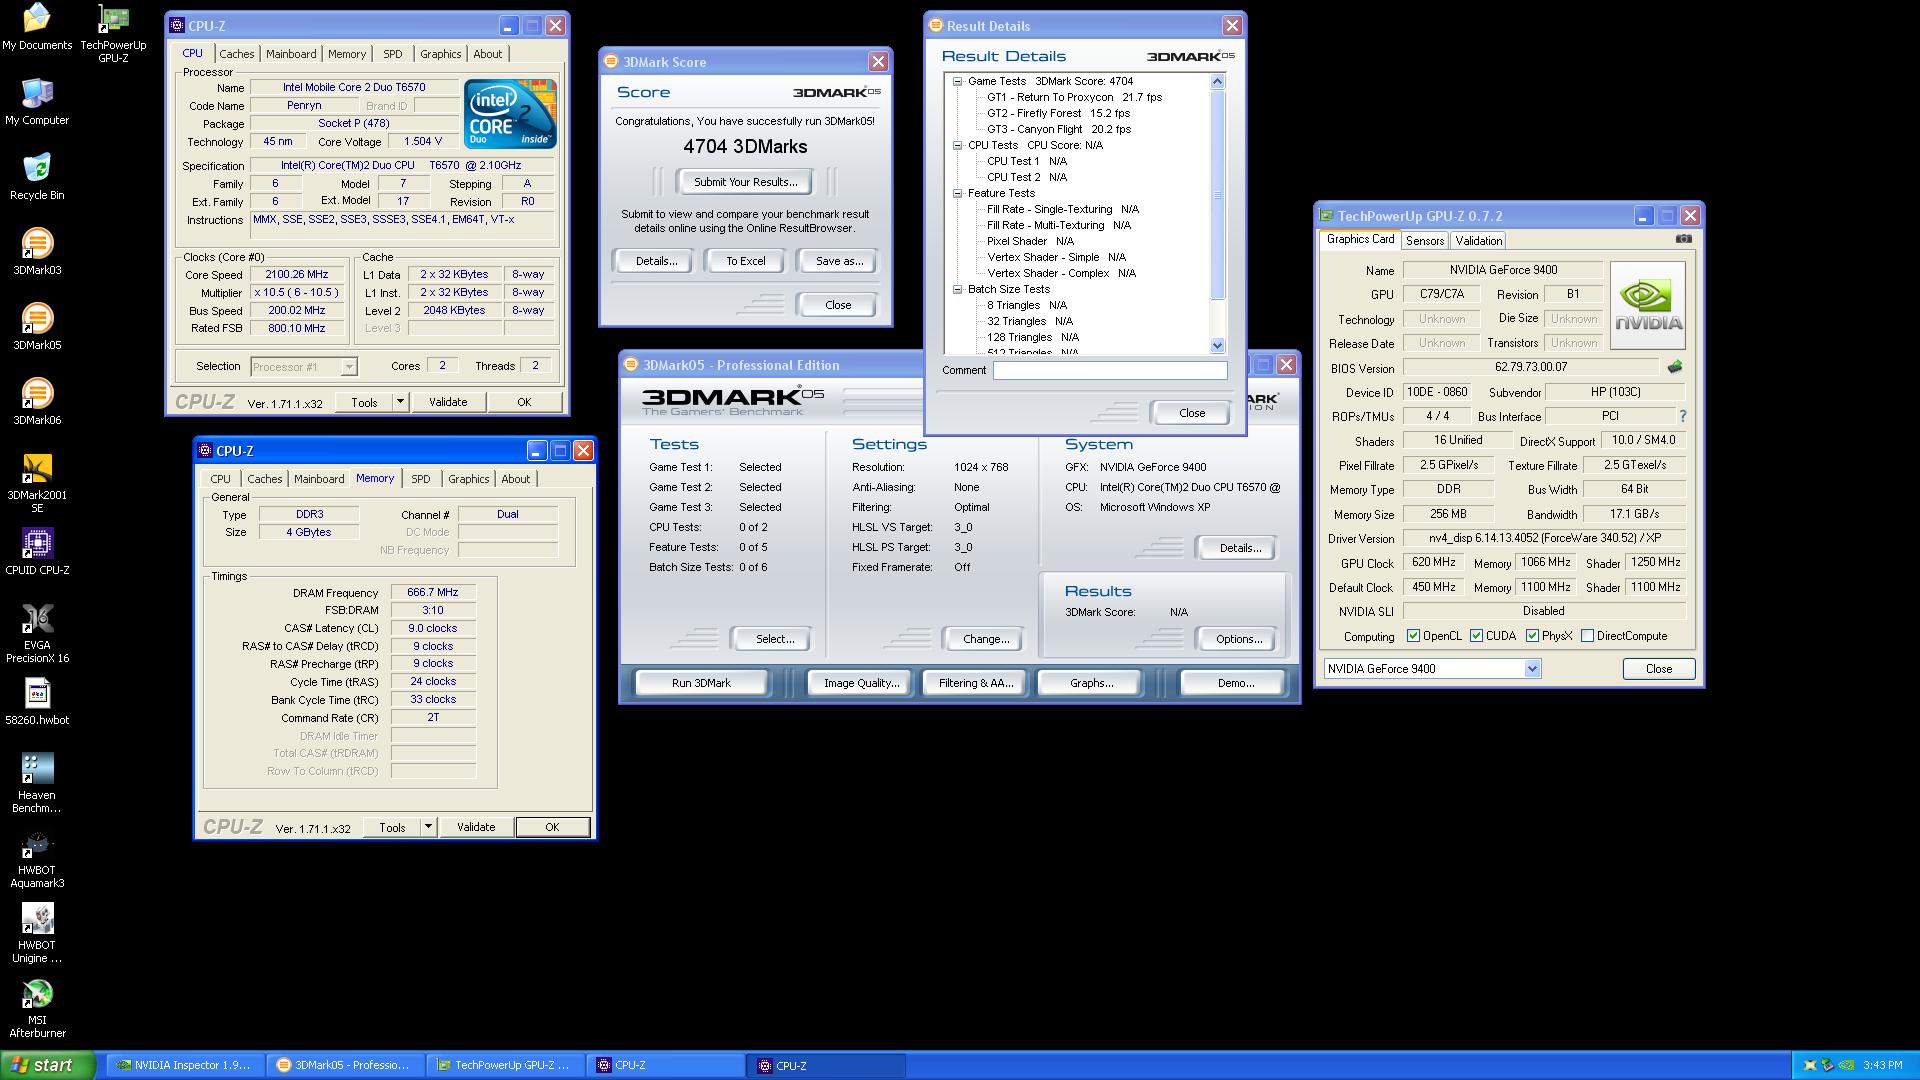Viewport: 1920px width, 1080px height.
Task: Open NVIDIA Inspector taskbar item
Action: pyautogui.click(x=184, y=1065)
